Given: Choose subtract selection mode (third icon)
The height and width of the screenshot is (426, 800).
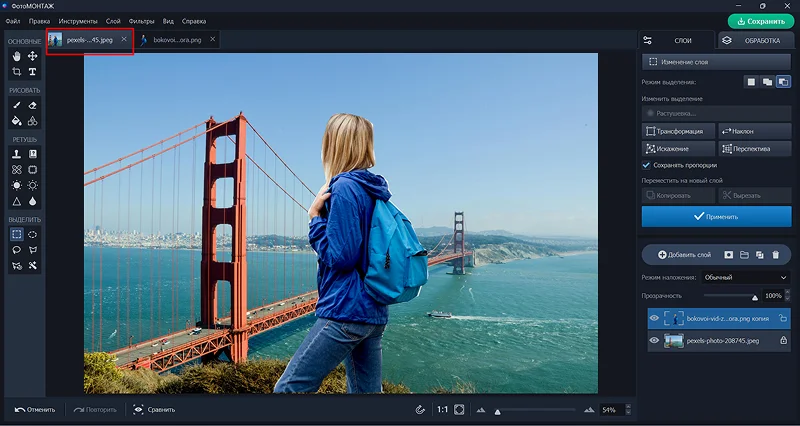Looking at the screenshot, I should 784,82.
